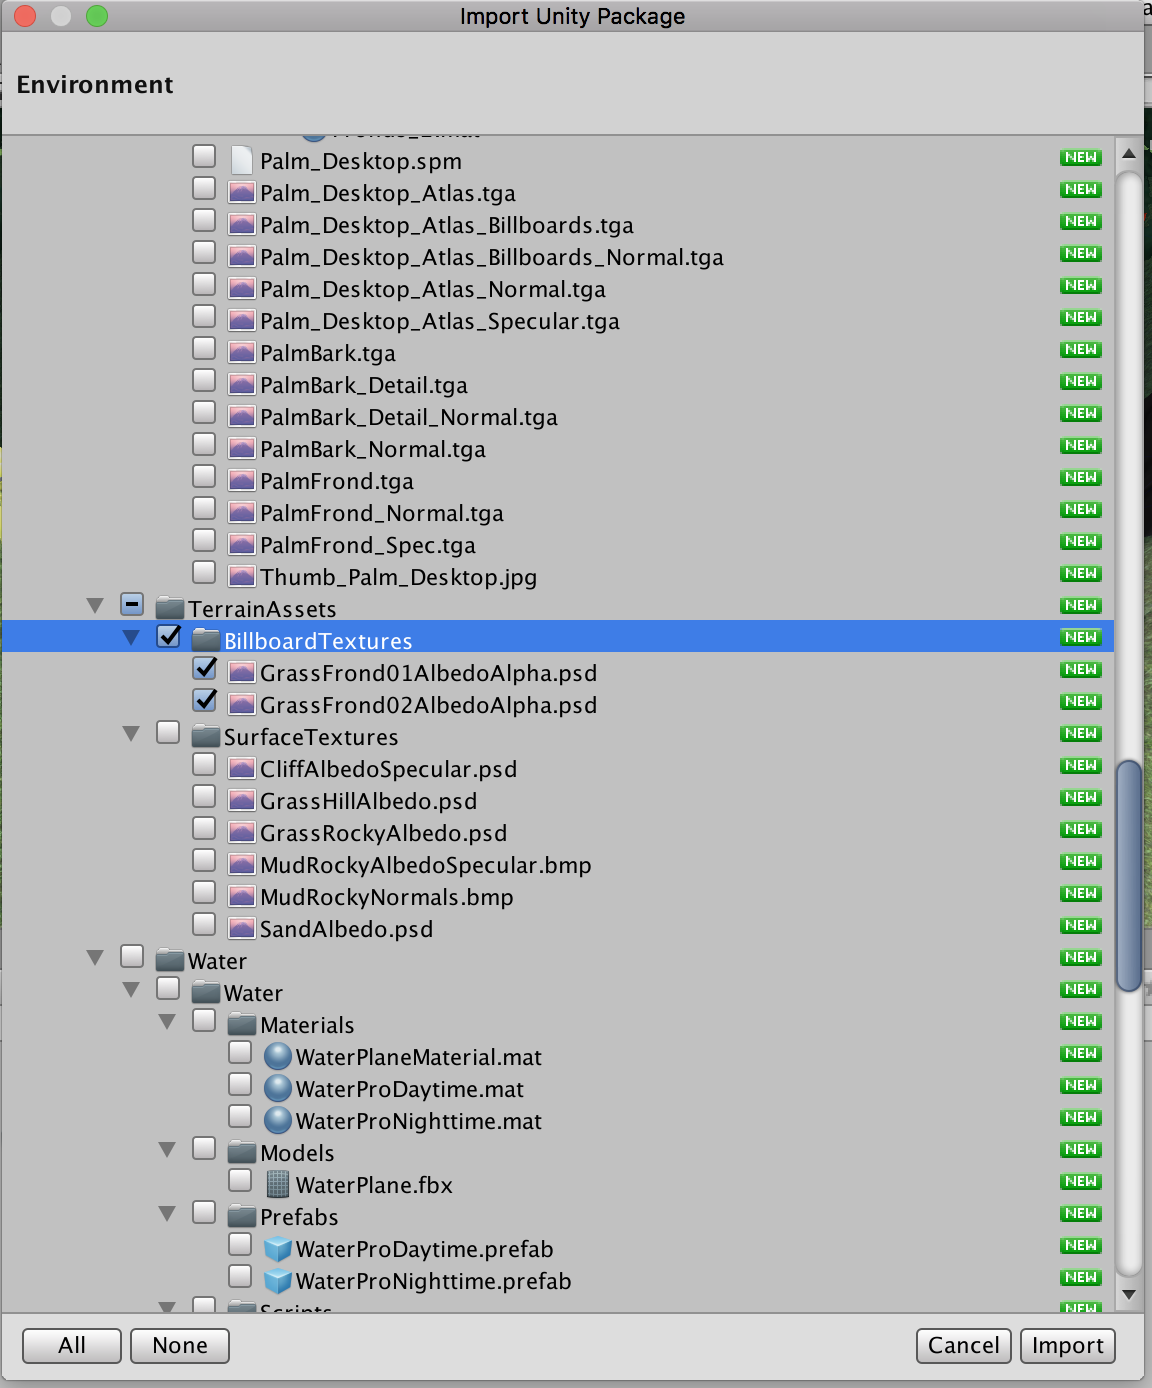Click the Models folder icon

click(x=242, y=1152)
